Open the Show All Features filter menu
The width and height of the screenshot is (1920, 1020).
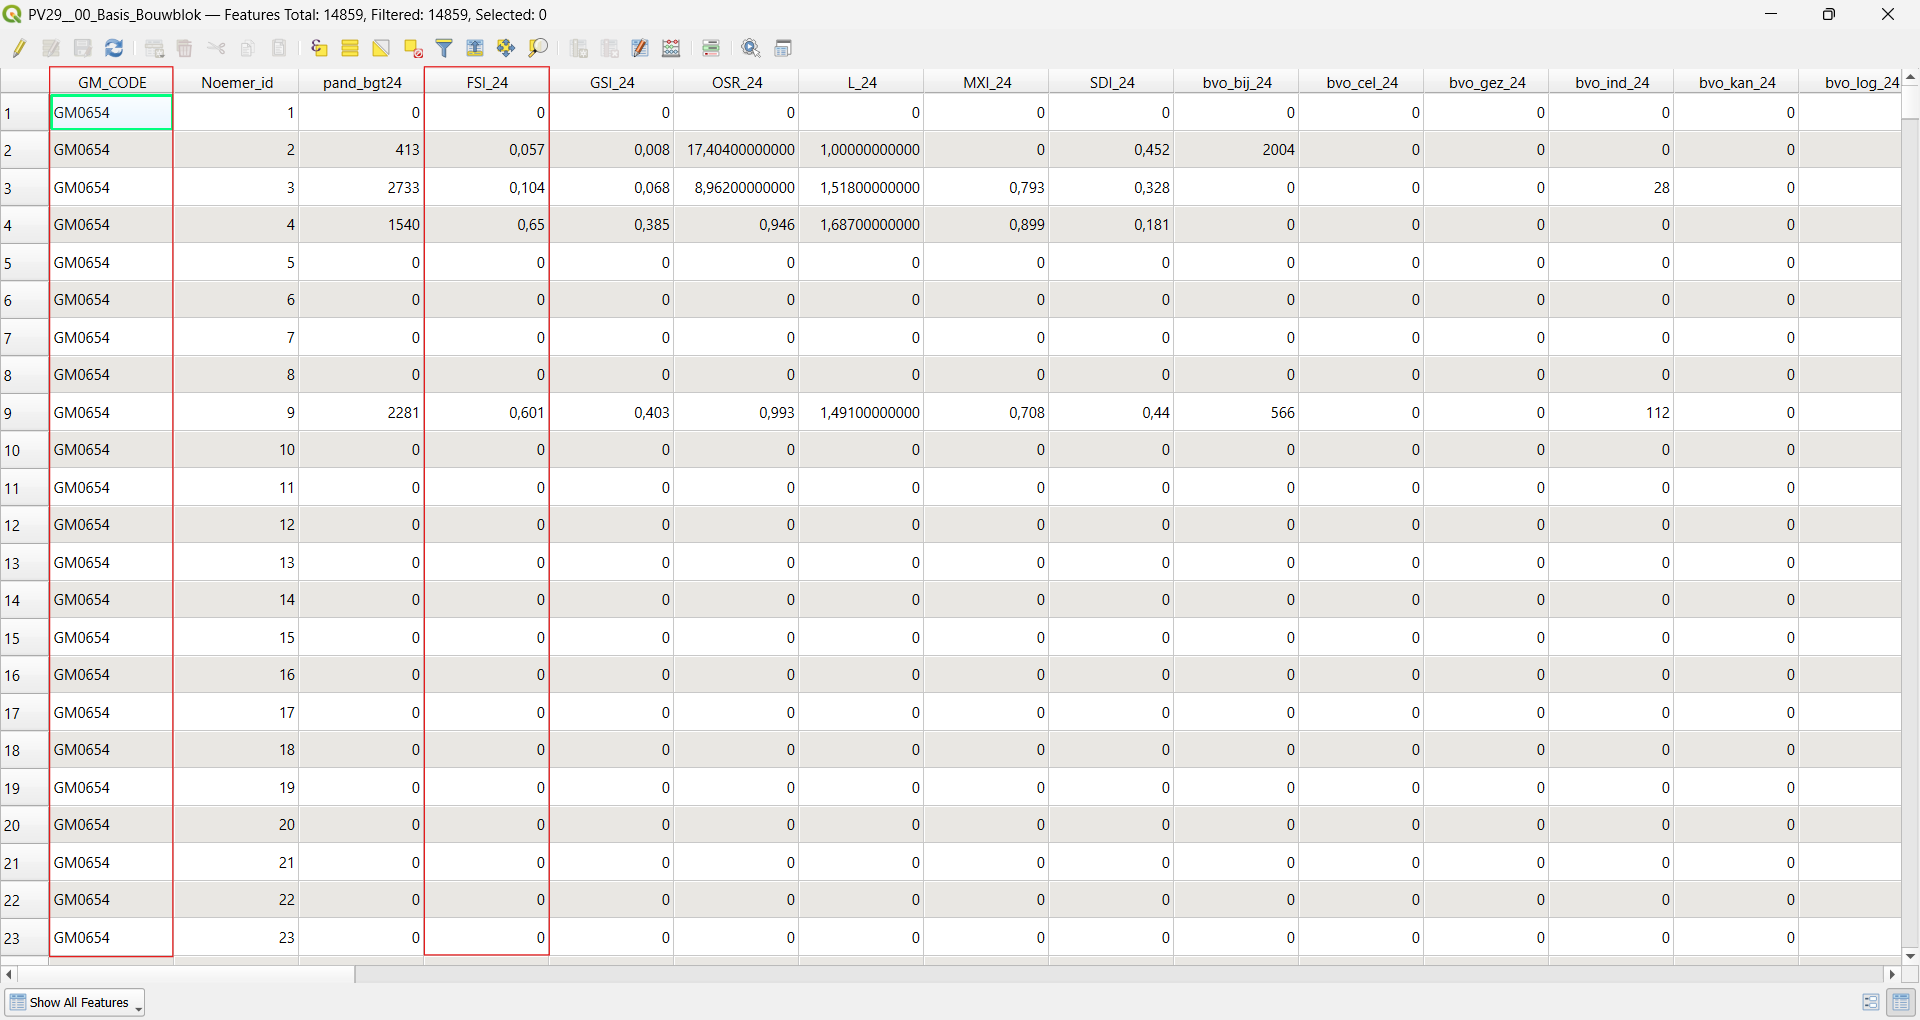click(x=75, y=1002)
